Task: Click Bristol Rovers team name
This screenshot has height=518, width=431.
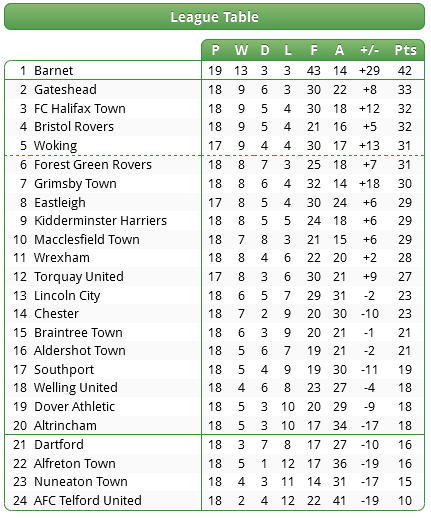Action: 74,127
